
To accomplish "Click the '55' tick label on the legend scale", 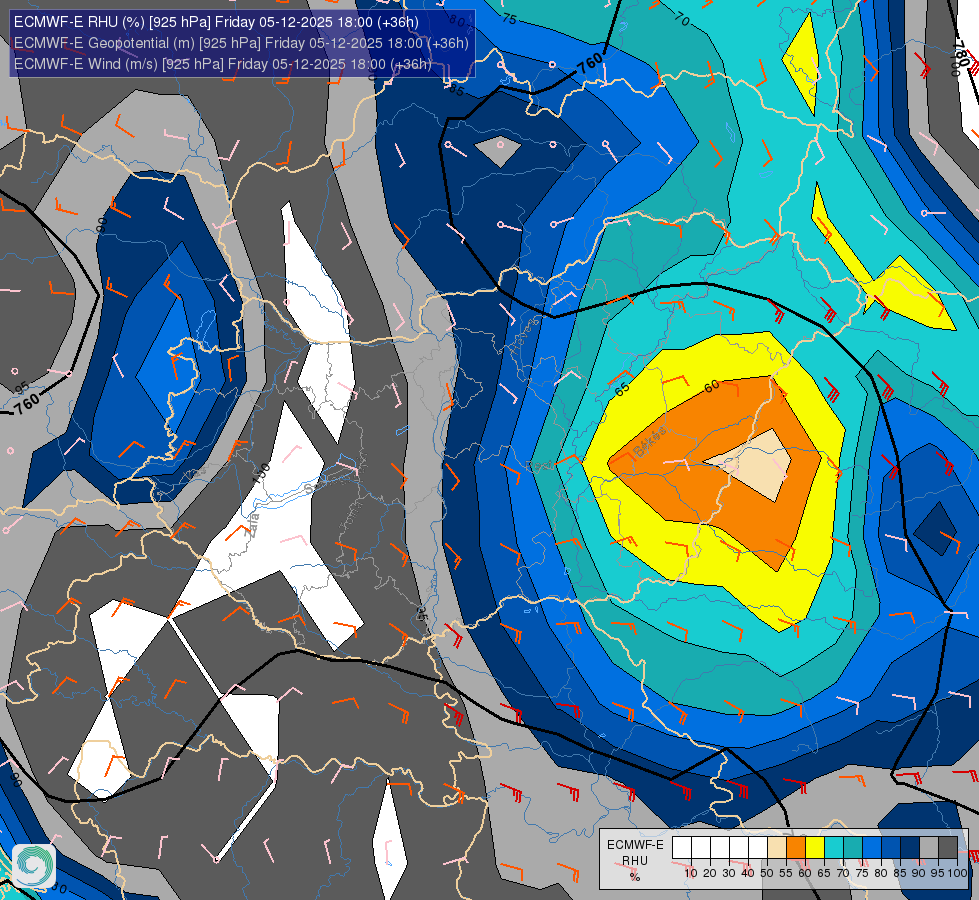I will click(x=786, y=873).
